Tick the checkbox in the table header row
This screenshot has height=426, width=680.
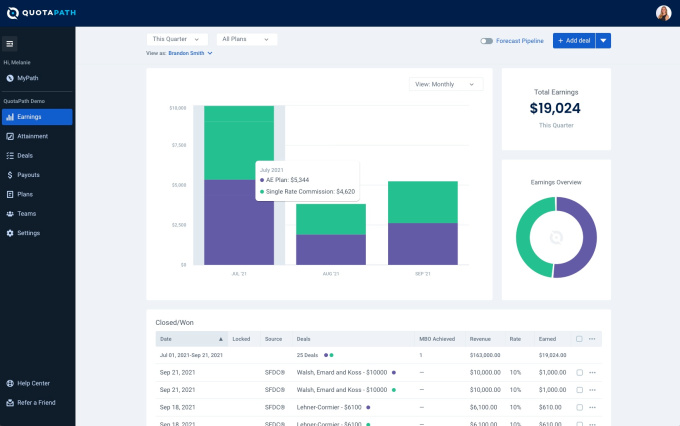point(579,339)
